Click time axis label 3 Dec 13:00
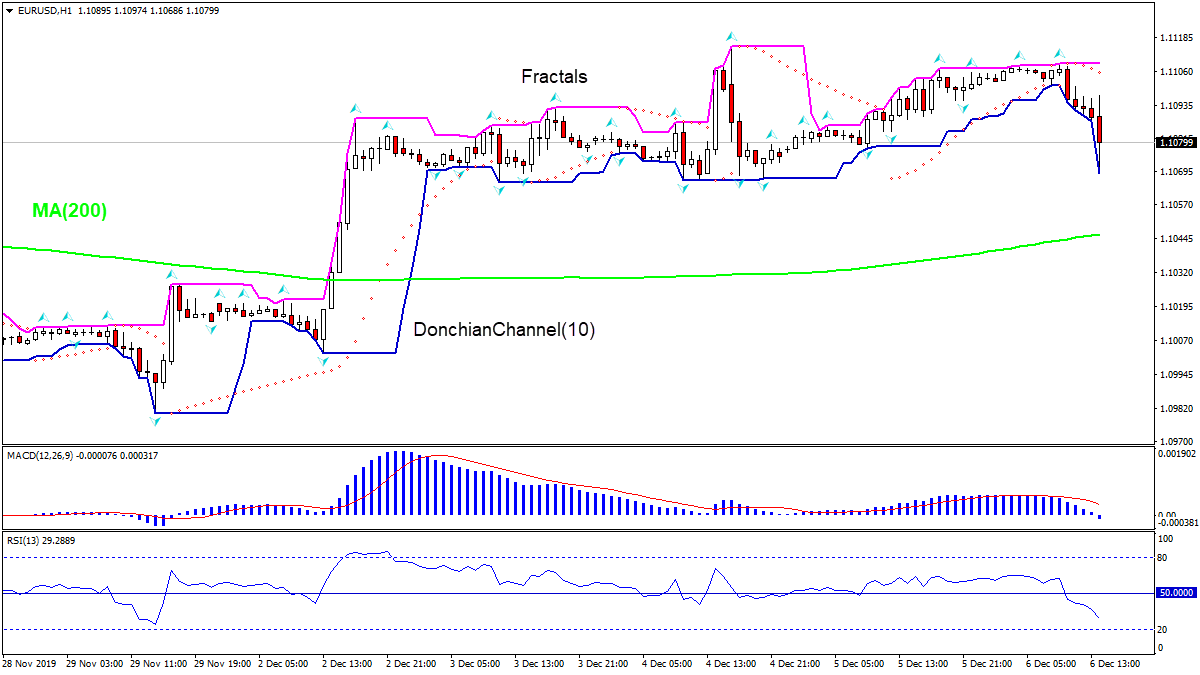This screenshot has height=675, width=1200. click(x=541, y=663)
